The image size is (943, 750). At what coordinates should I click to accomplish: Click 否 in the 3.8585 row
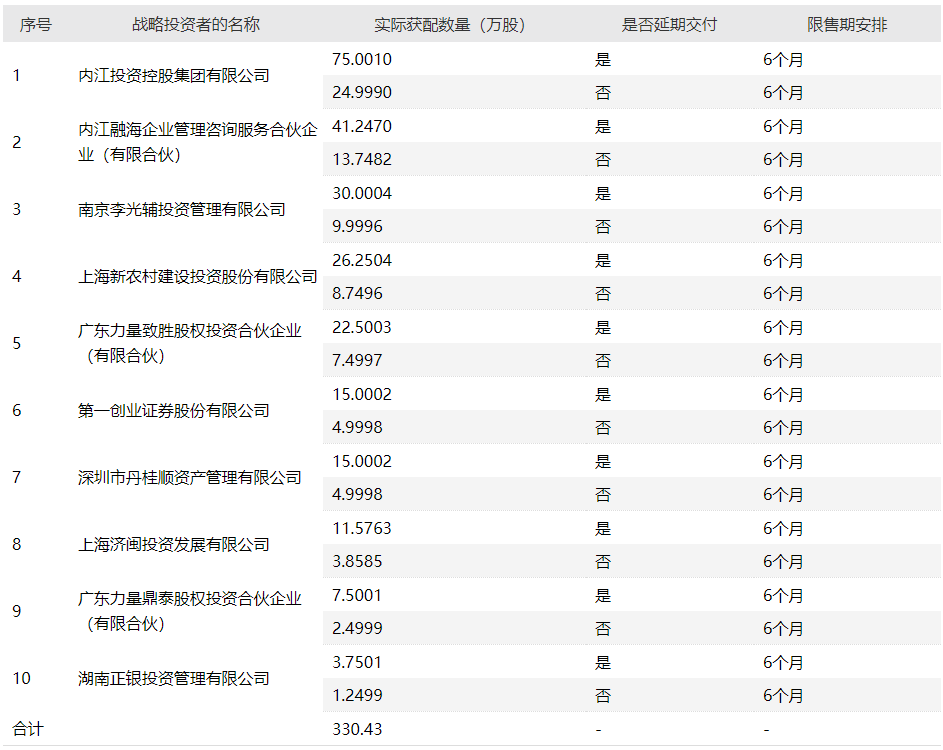tap(603, 562)
